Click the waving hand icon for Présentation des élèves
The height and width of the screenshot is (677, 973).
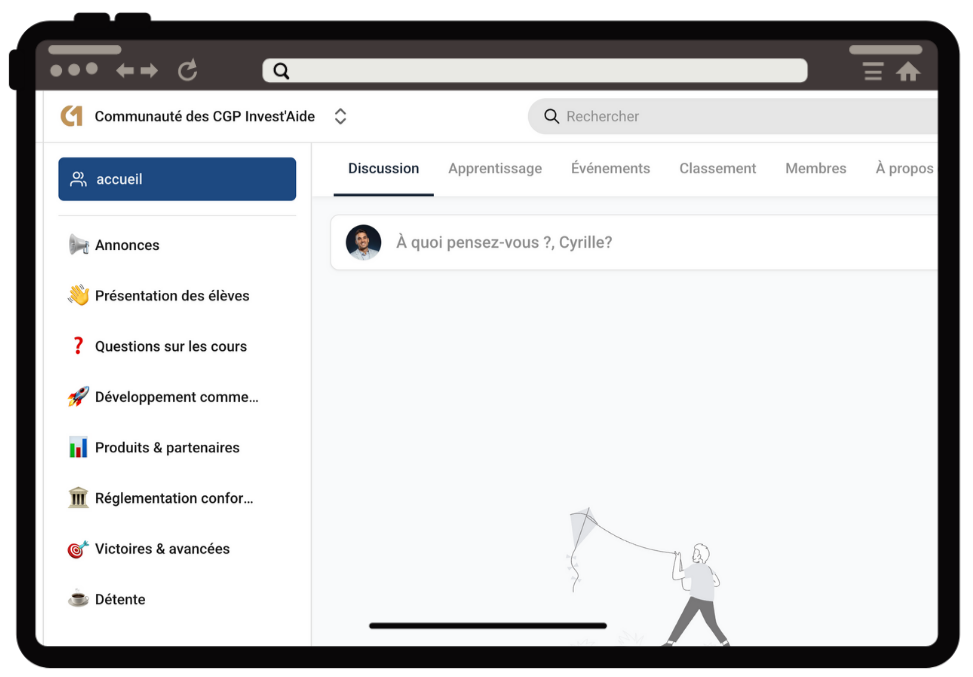click(x=78, y=296)
